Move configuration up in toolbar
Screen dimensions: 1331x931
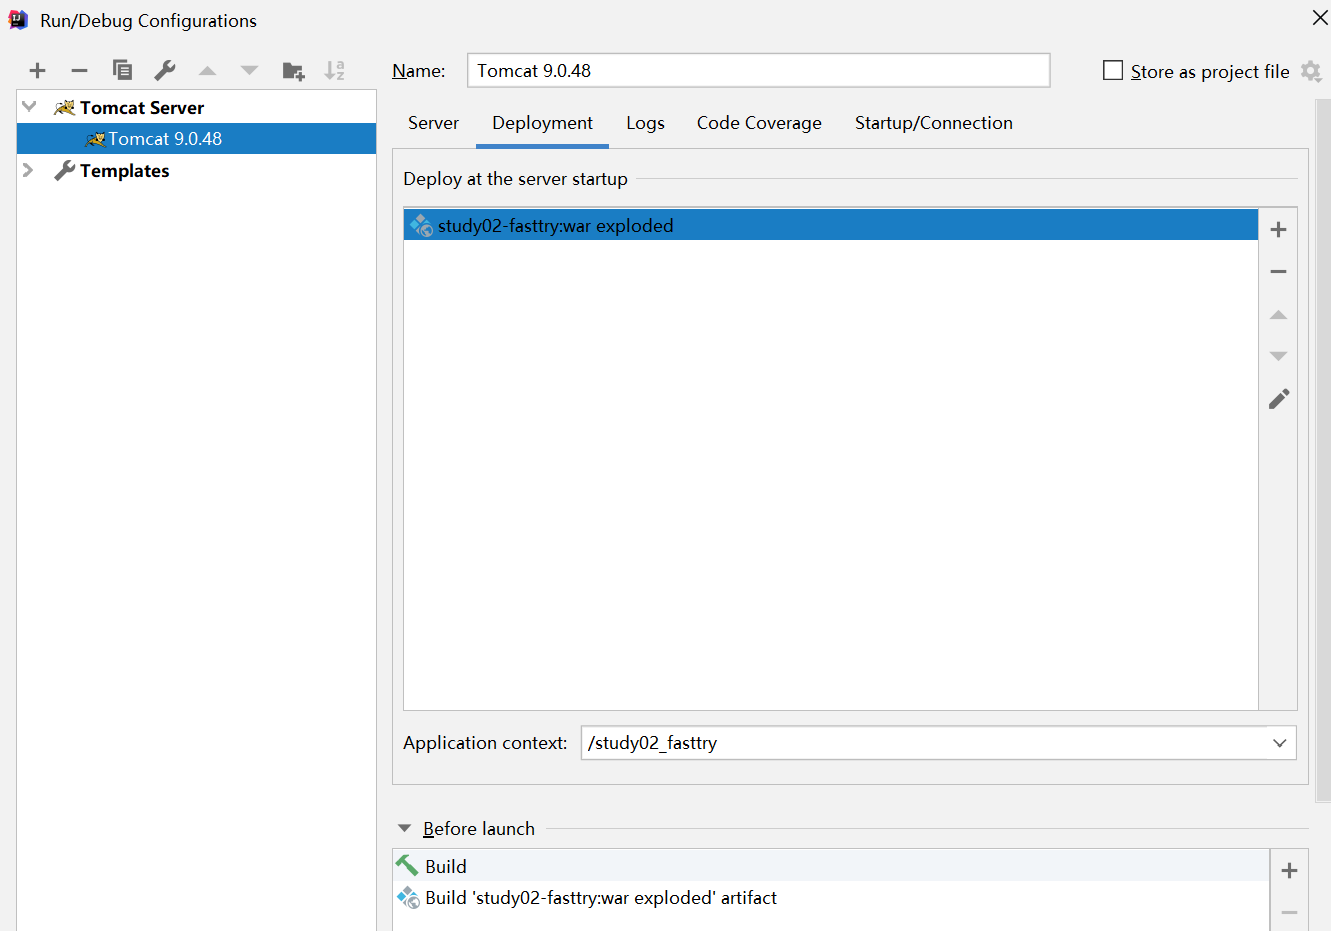tap(207, 70)
